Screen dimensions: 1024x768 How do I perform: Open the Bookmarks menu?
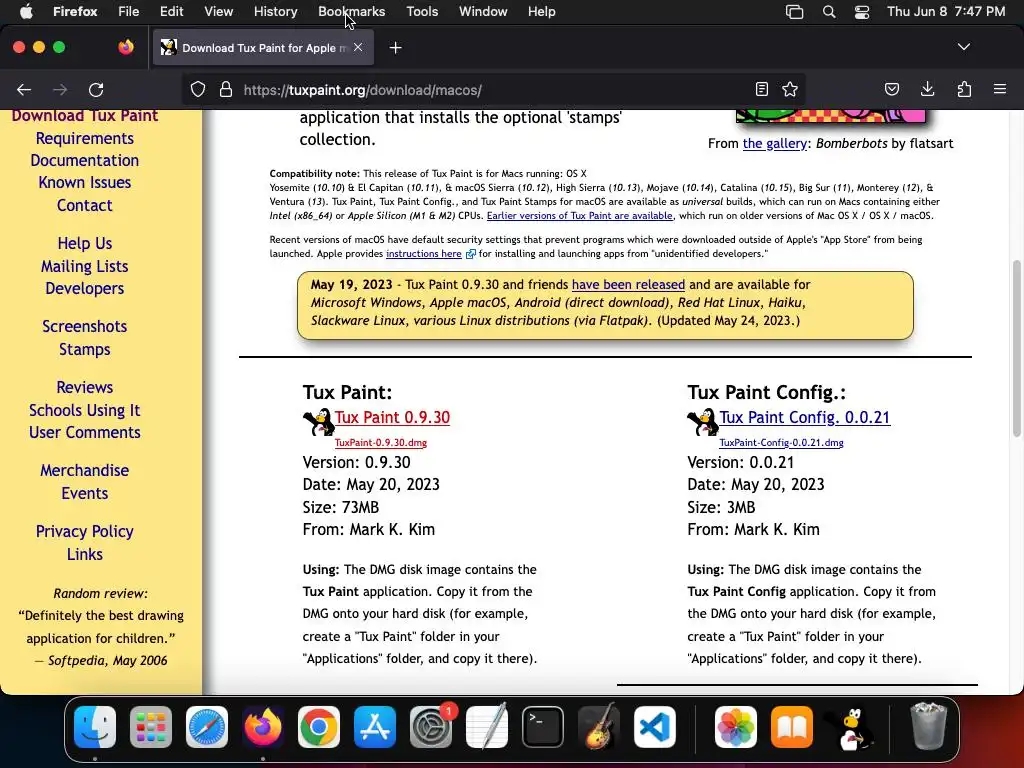[351, 11]
